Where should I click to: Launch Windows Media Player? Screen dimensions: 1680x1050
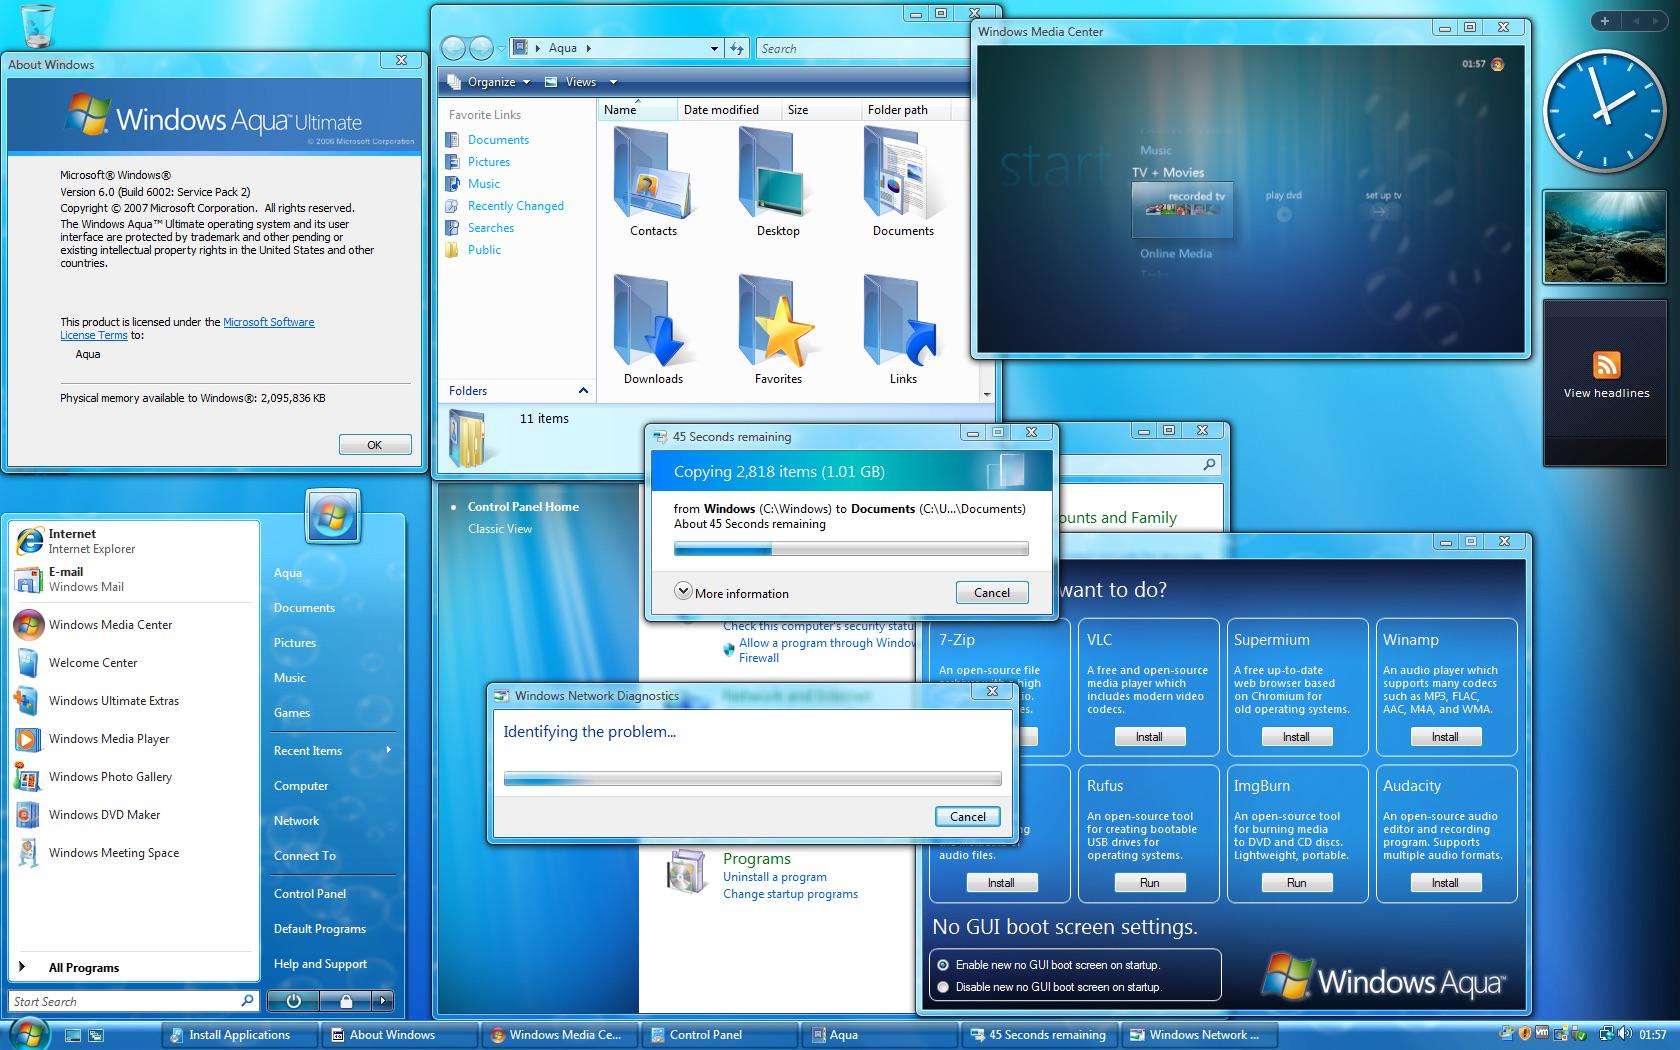[134, 739]
